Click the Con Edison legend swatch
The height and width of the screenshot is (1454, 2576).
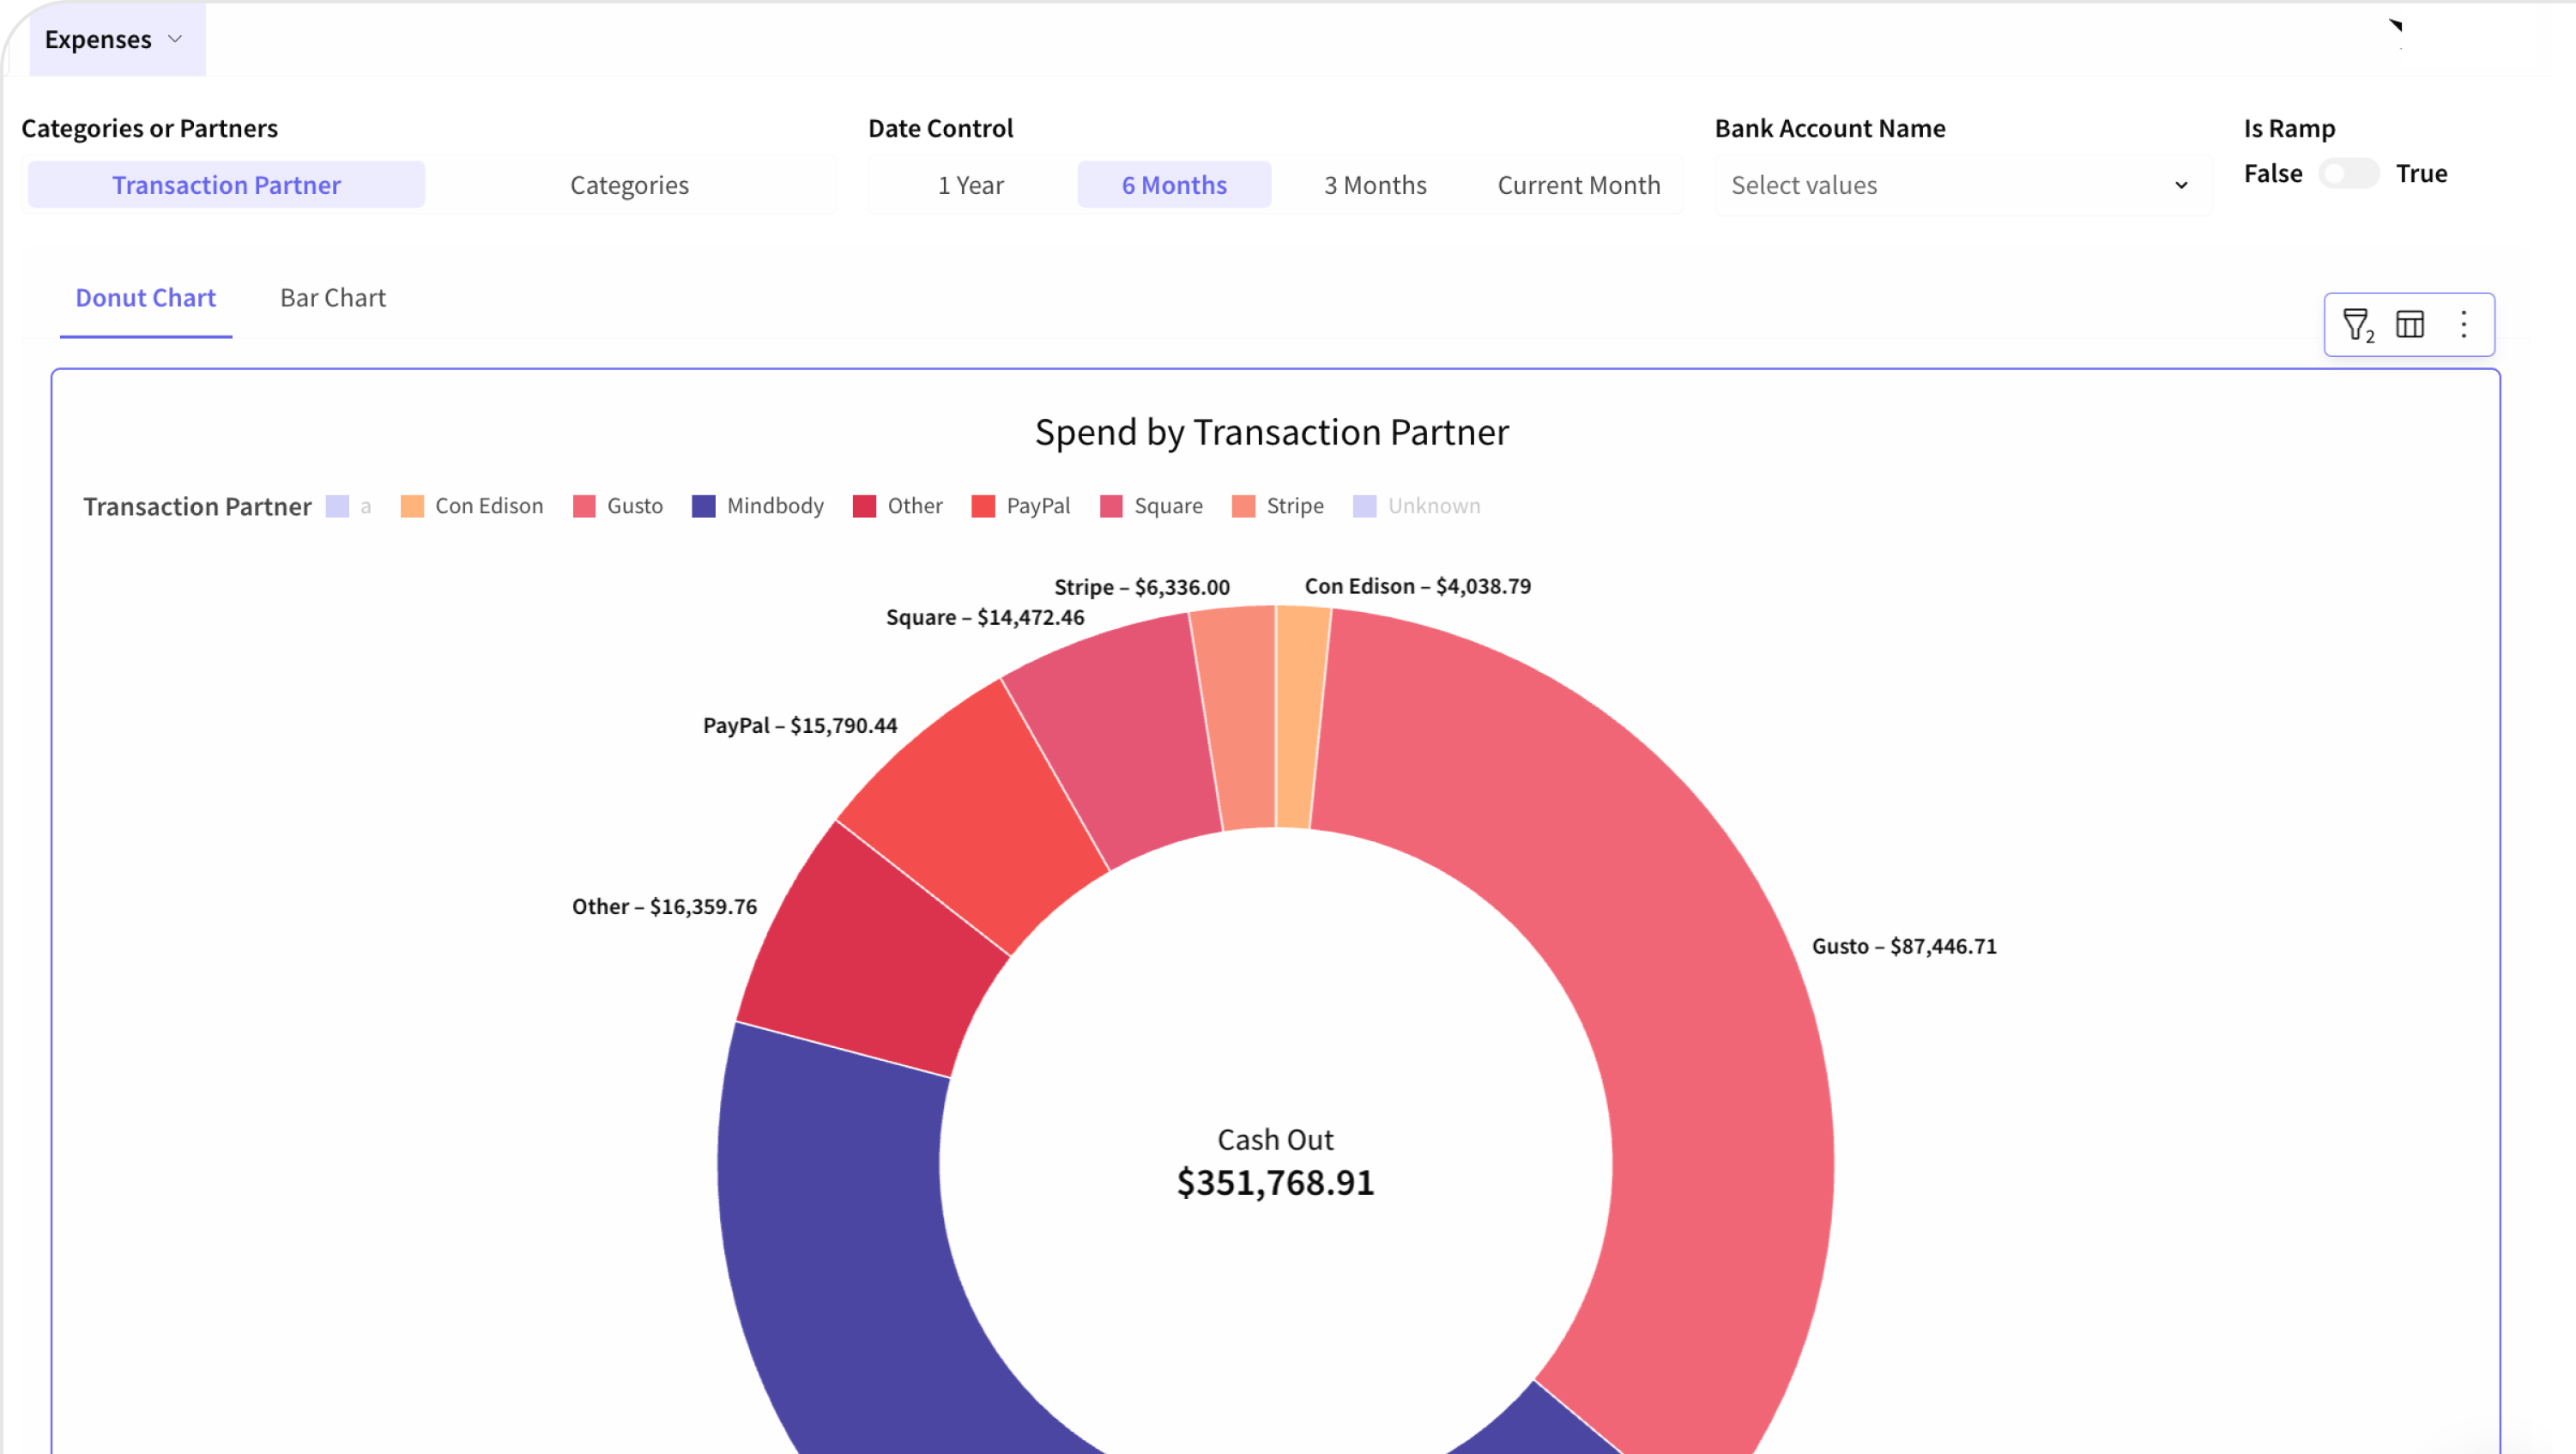tap(412, 506)
